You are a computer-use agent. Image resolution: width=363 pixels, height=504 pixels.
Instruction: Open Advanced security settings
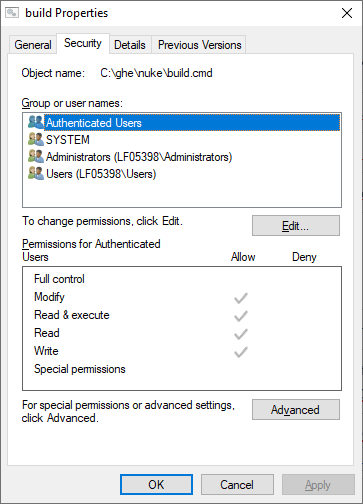[296, 409]
